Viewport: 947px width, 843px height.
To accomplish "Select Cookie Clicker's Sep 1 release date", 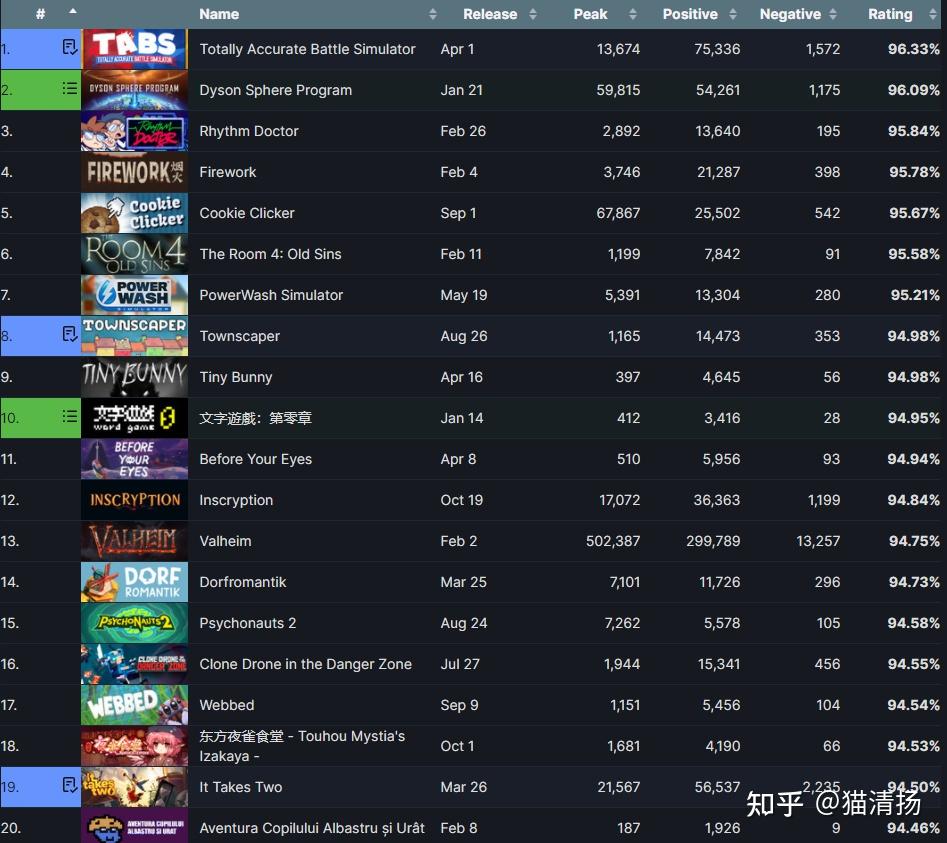I will coord(458,213).
